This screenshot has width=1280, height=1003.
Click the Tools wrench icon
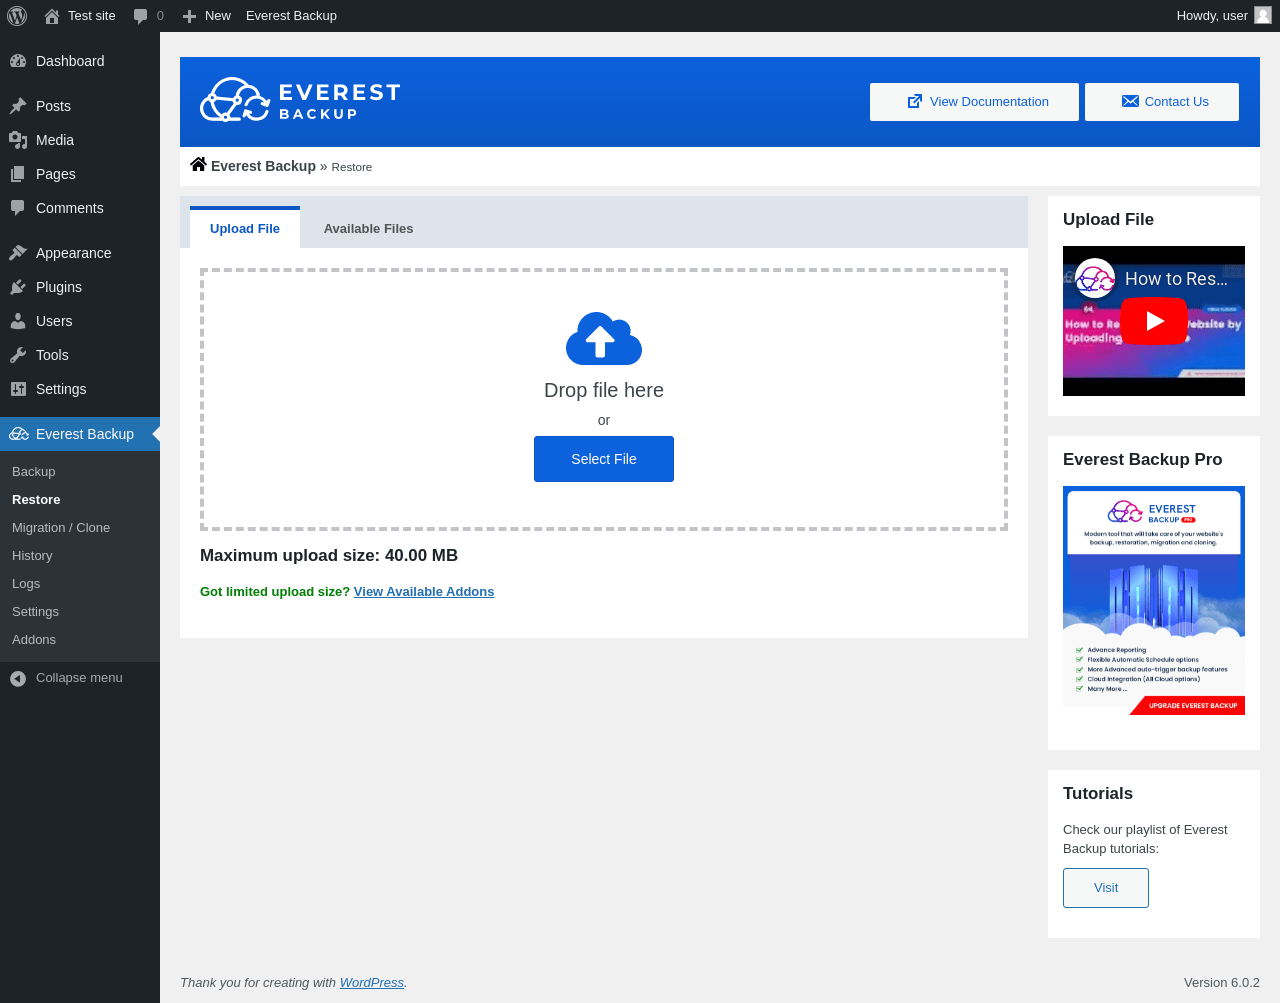(18, 355)
